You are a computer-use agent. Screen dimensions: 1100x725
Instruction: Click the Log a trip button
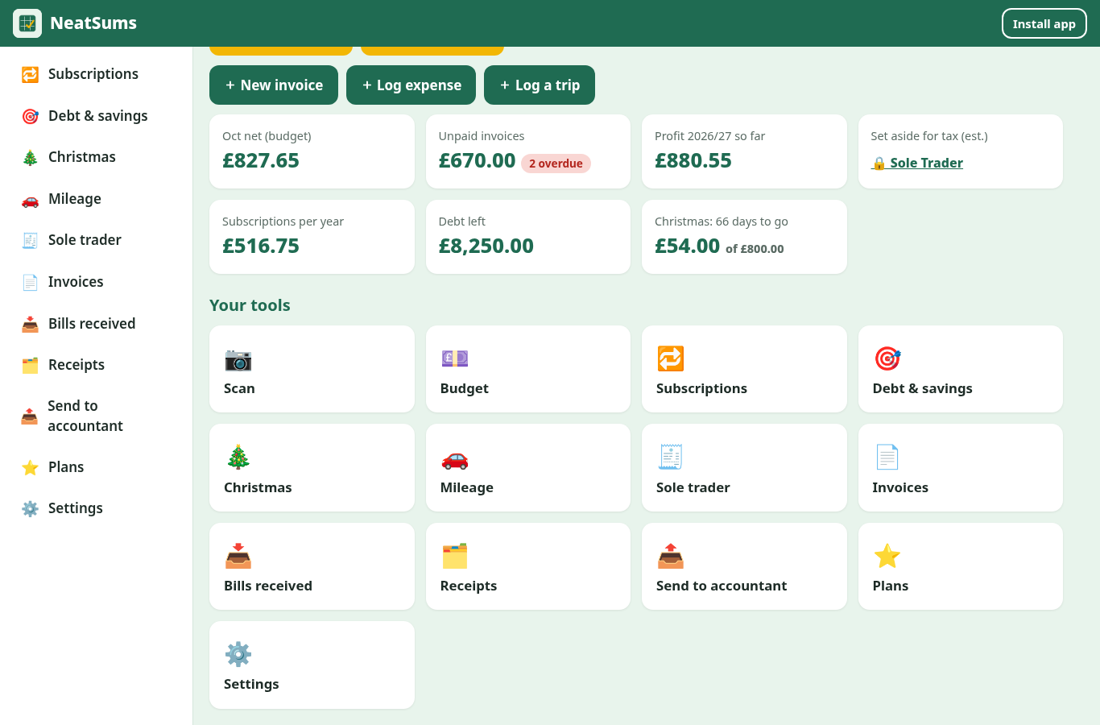pos(539,85)
